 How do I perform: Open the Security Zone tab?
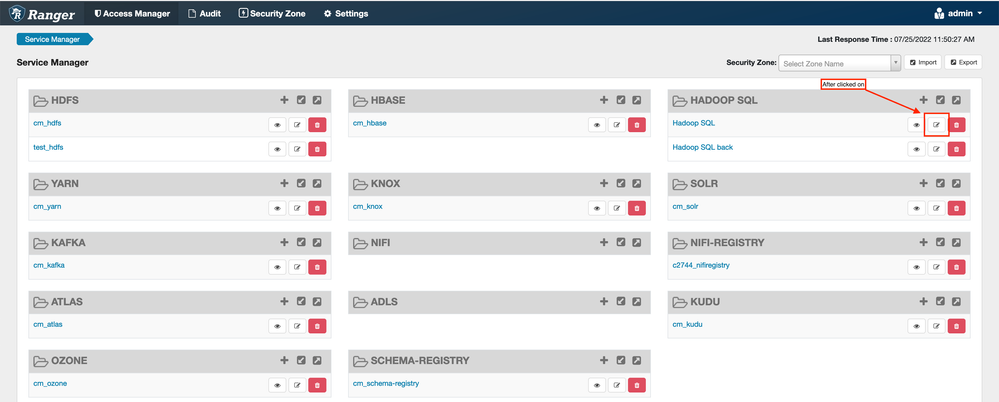272,13
